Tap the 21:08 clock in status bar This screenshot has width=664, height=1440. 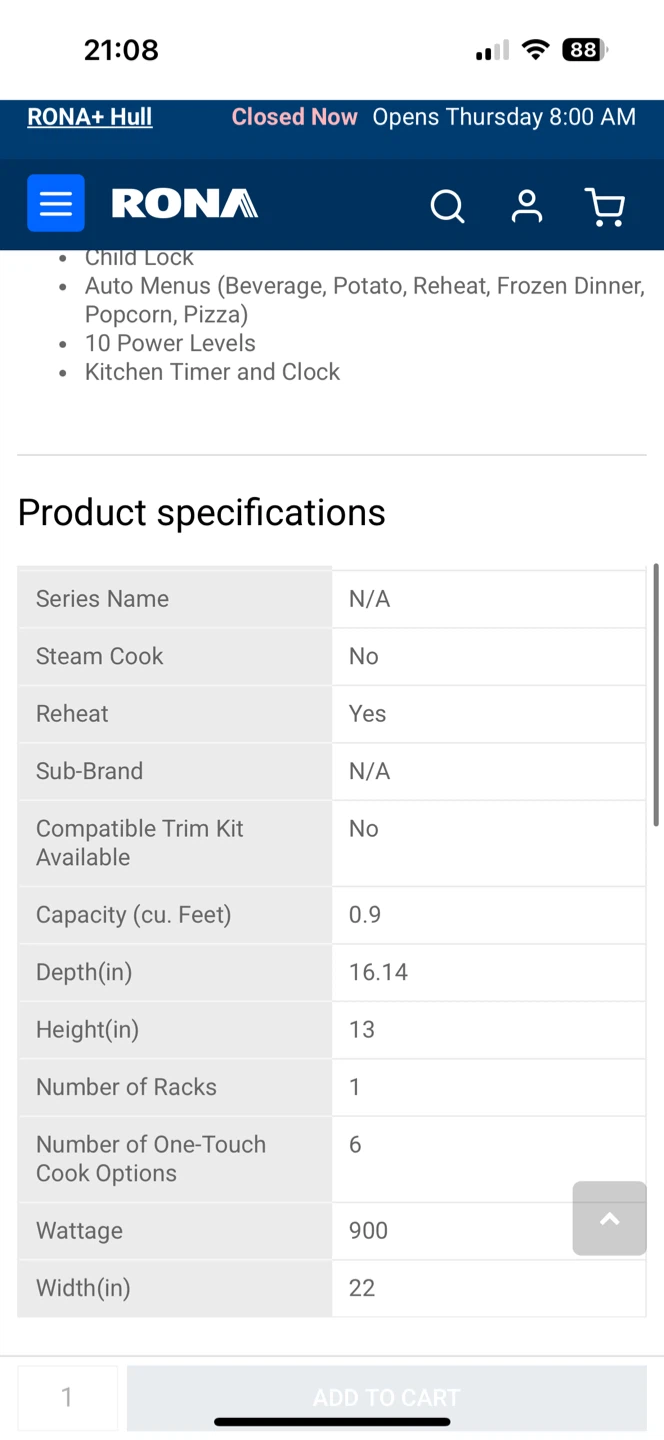click(x=121, y=50)
